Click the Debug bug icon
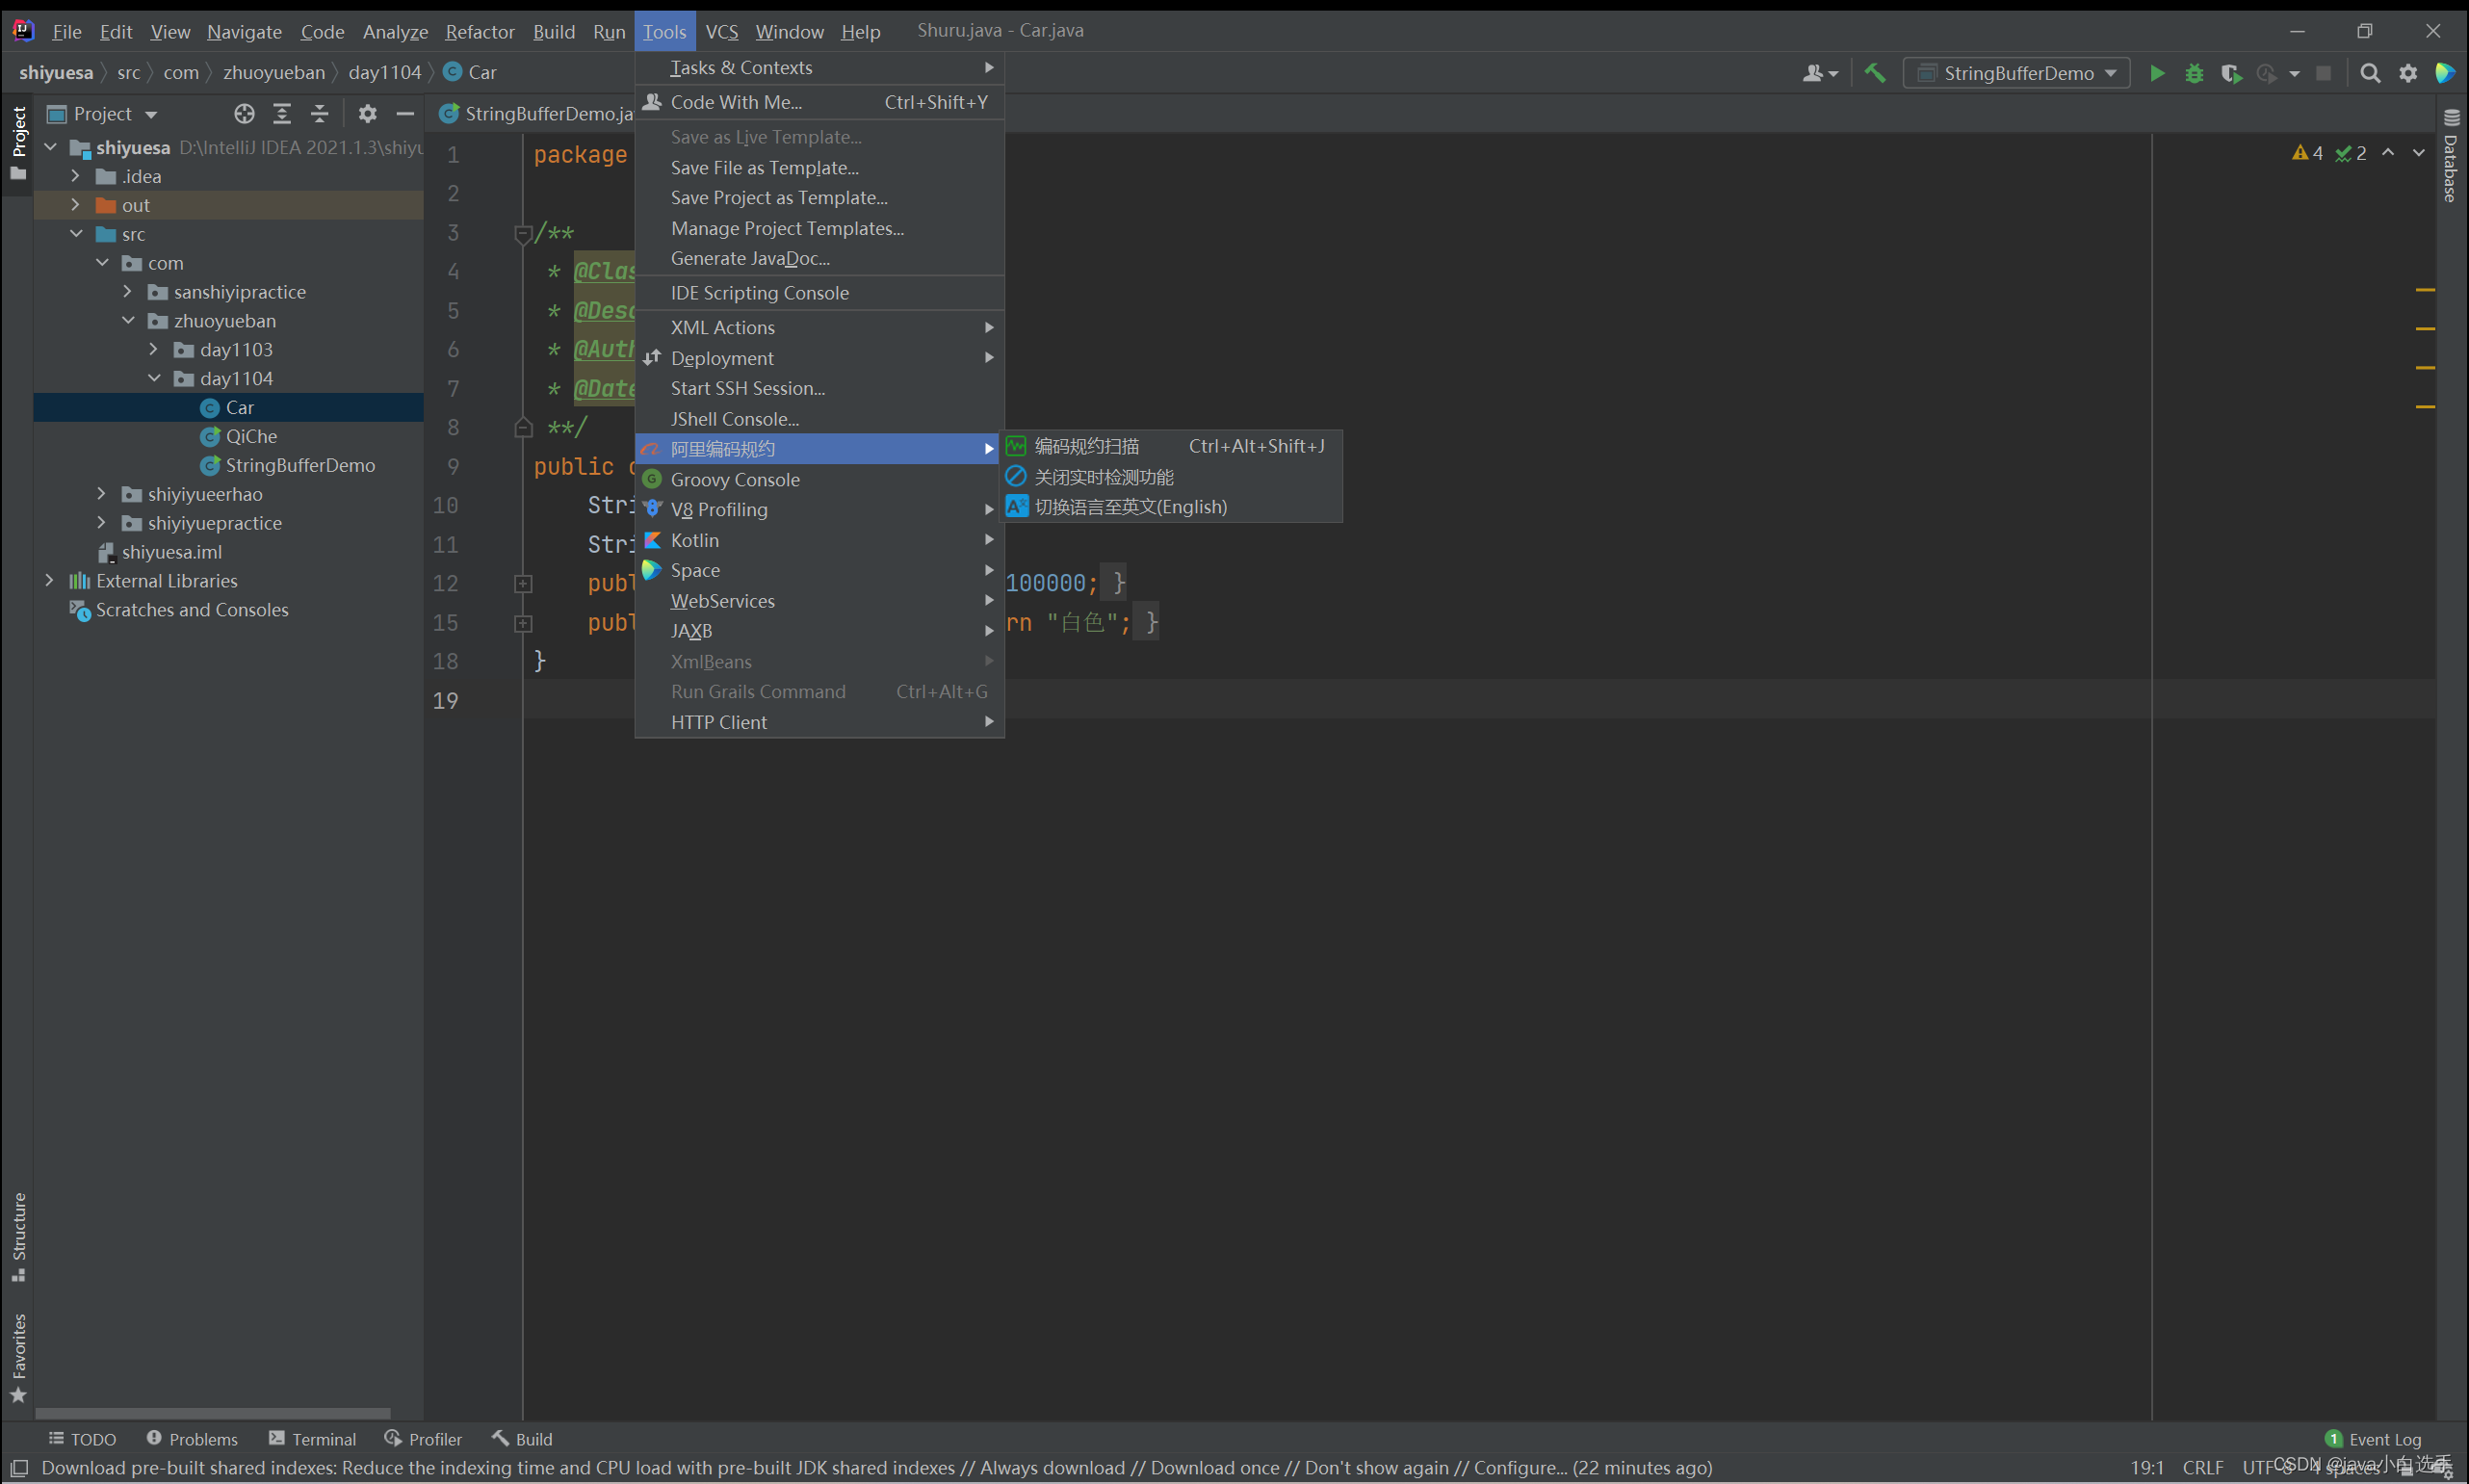The width and height of the screenshot is (2469, 1484). pyautogui.click(x=2194, y=73)
